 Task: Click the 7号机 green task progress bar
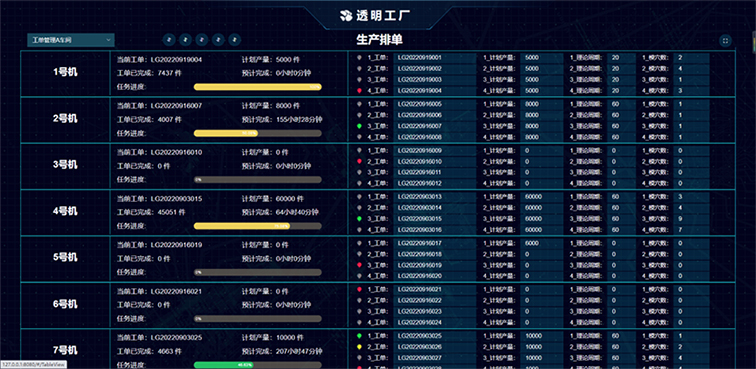pos(257,365)
